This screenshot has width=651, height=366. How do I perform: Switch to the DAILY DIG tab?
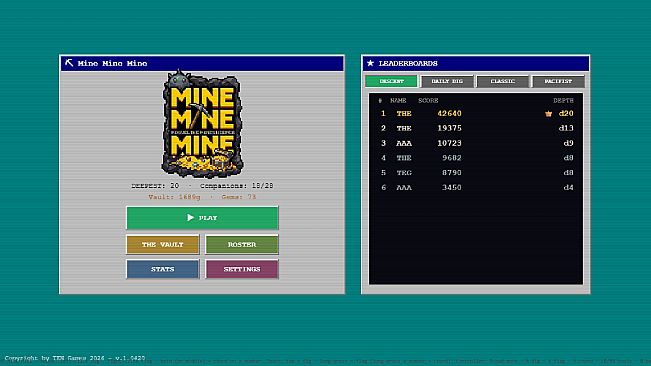[x=447, y=81]
